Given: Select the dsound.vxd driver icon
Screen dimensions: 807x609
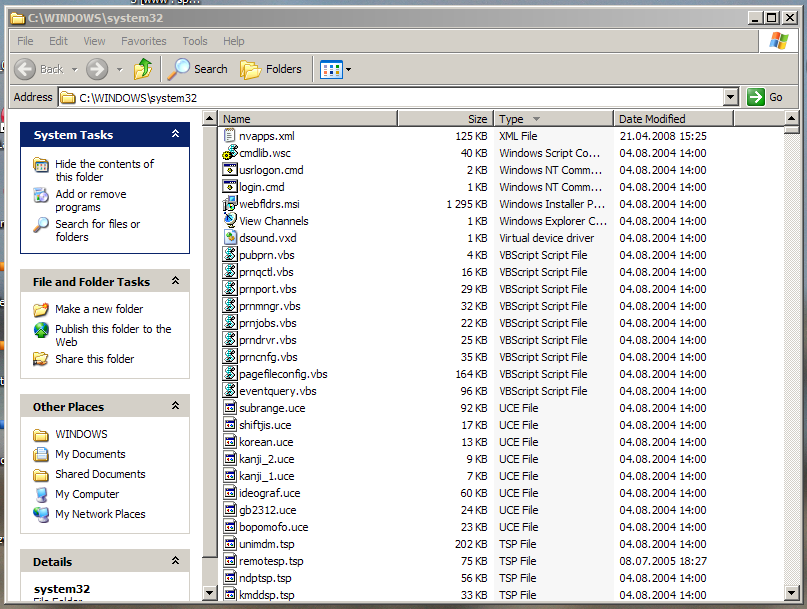Looking at the screenshot, I should point(230,237).
